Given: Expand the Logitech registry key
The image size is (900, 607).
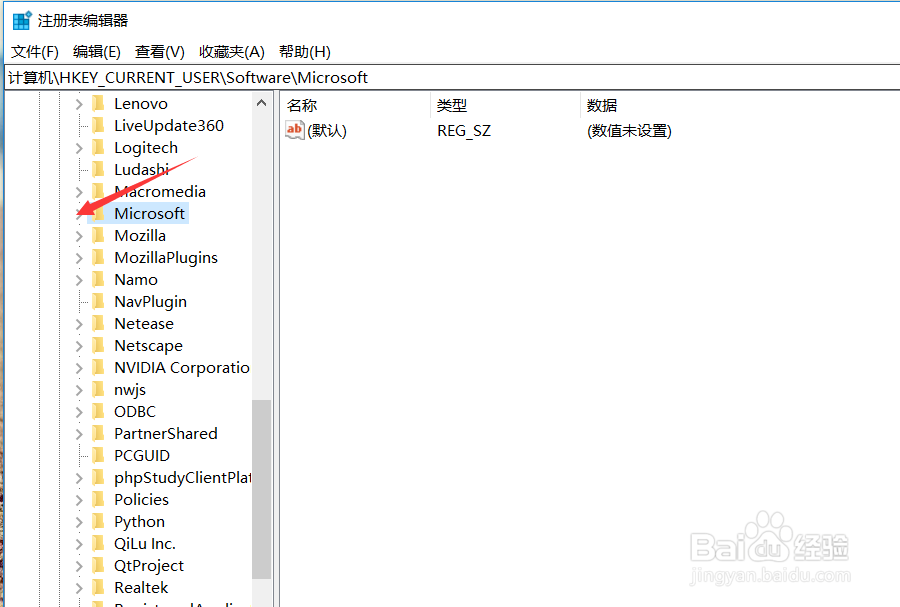Looking at the screenshot, I should point(80,147).
